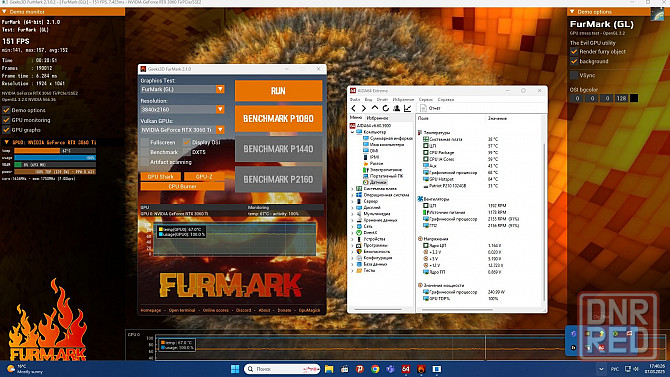The width and height of the screenshot is (670, 377).
Task: Toggle the Benchmark checkbox
Action: coord(145,152)
